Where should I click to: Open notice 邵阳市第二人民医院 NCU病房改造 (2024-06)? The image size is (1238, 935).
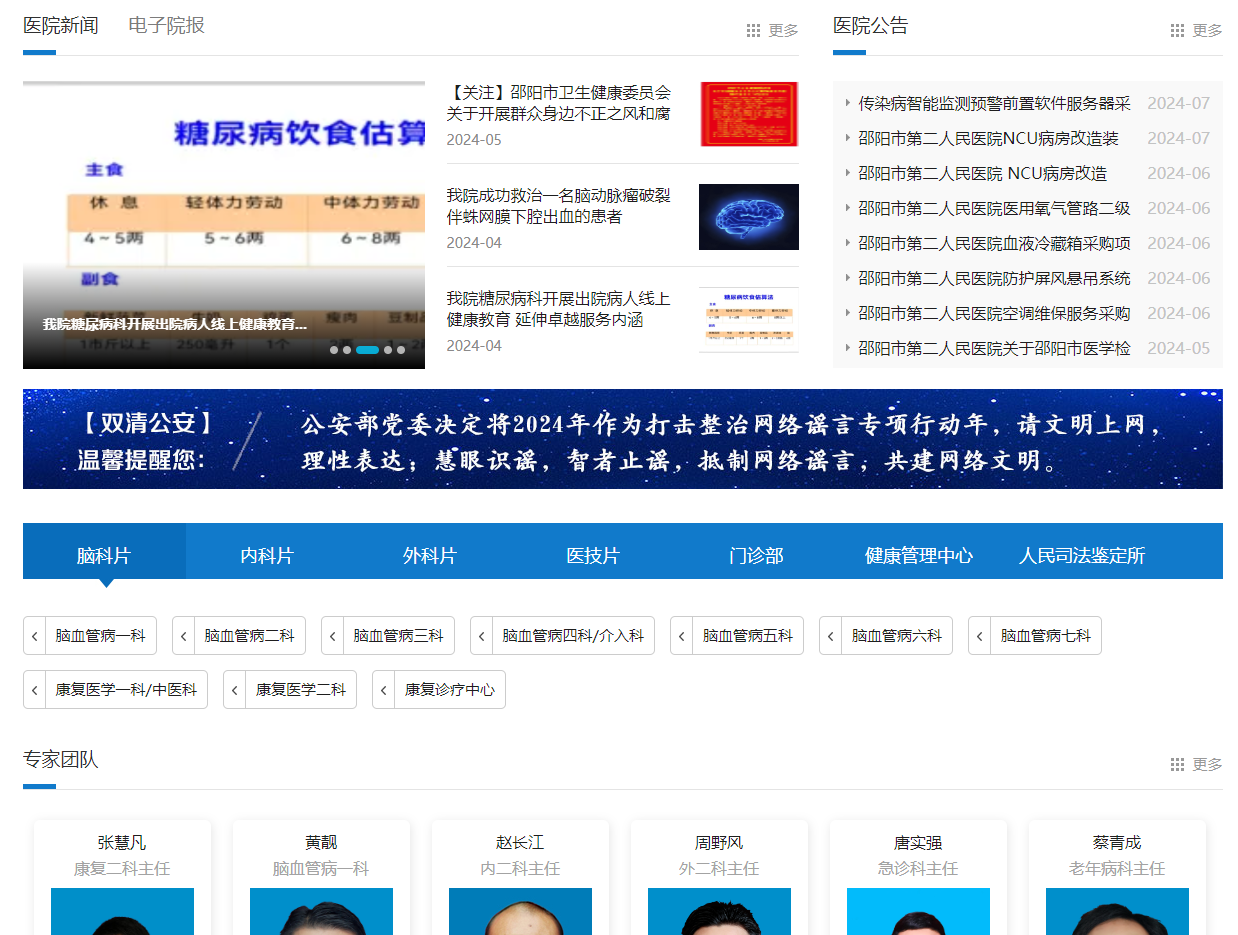click(982, 173)
